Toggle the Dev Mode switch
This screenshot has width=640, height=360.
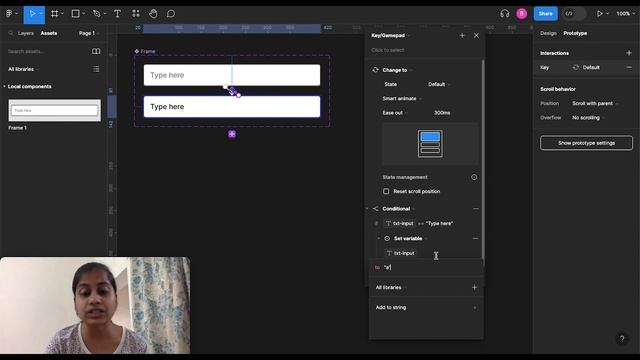[x=573, y=14]
